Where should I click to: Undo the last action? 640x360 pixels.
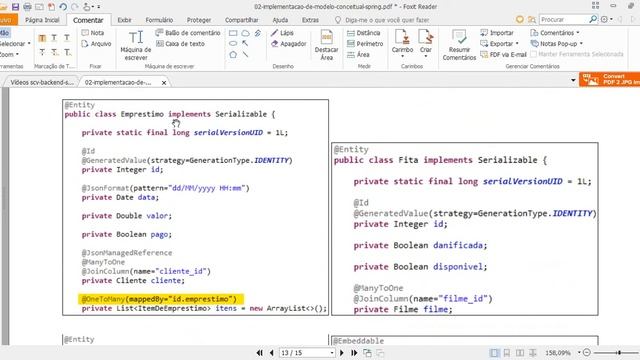(x=63, y=7)
